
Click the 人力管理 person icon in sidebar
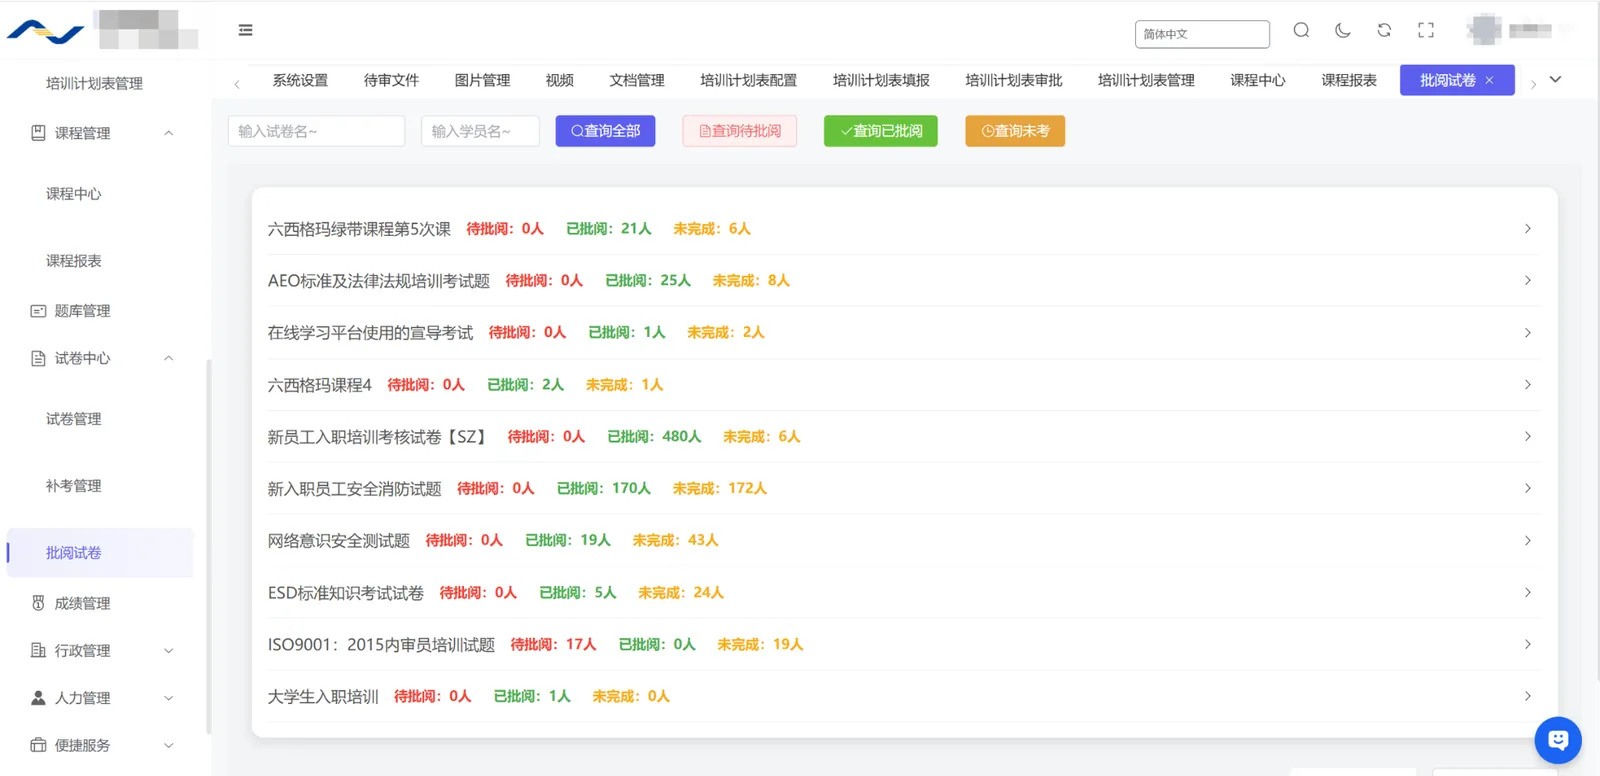(x=38, y=698)
